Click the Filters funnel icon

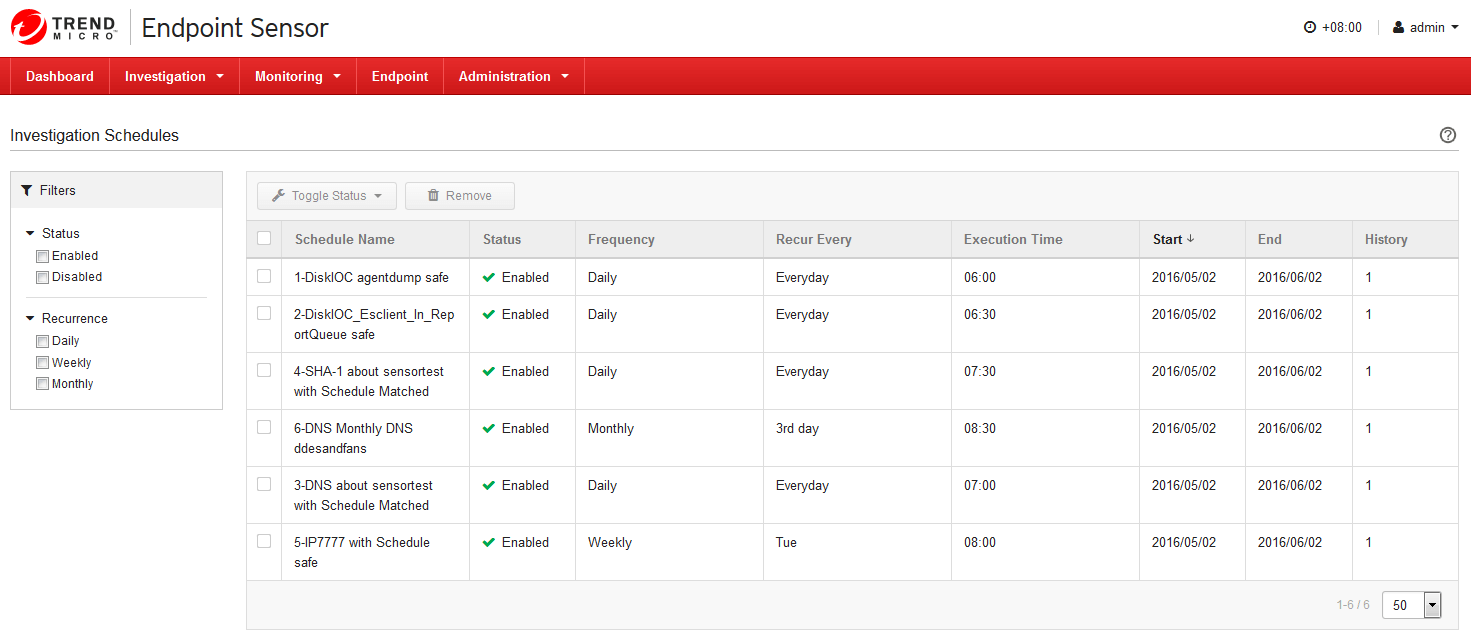(27, 190)
